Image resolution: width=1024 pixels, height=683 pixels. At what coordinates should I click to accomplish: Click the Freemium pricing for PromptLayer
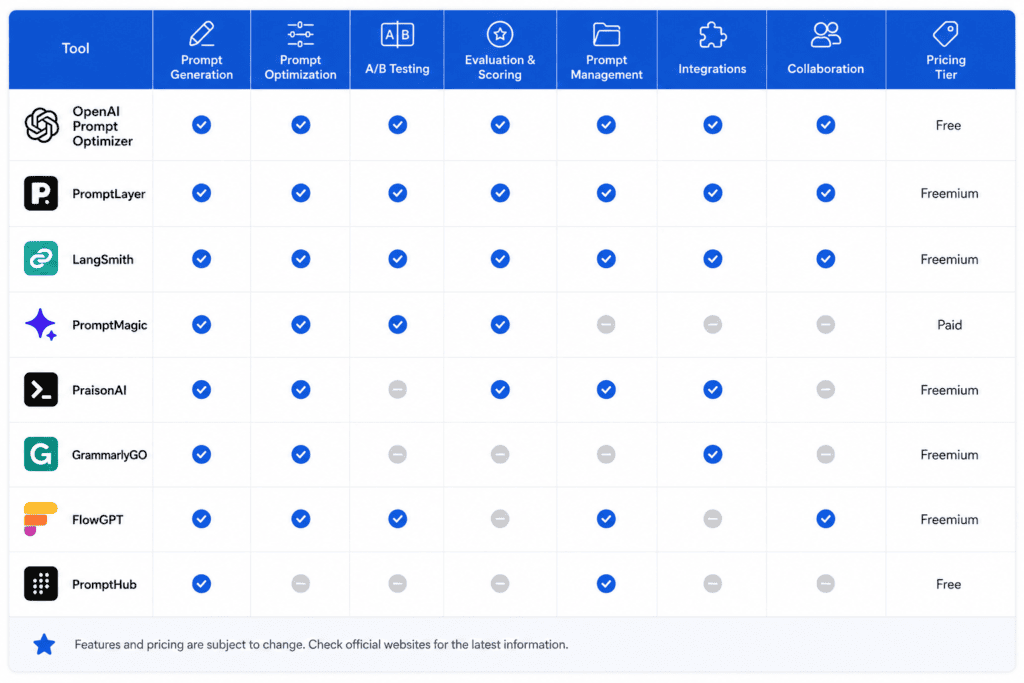coord(949,193)
